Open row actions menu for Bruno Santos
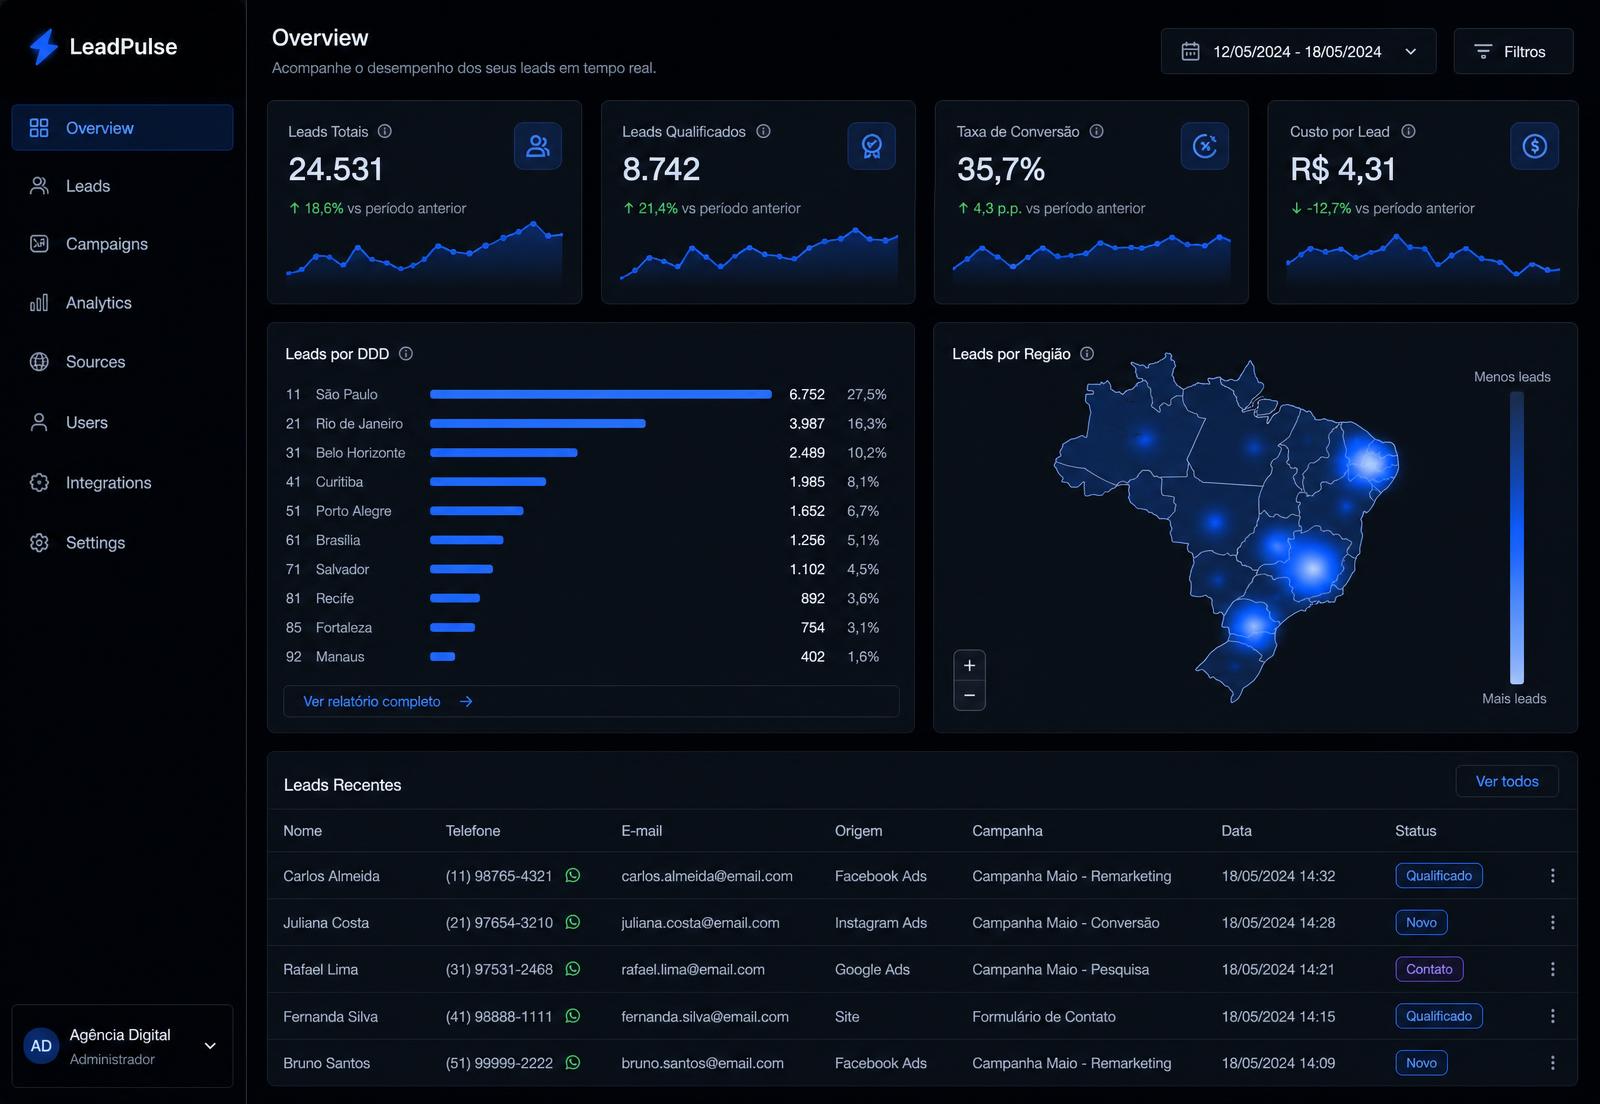Image resolution: width=1600 pixels, height=1104 pixels. pos(1552,1063)
